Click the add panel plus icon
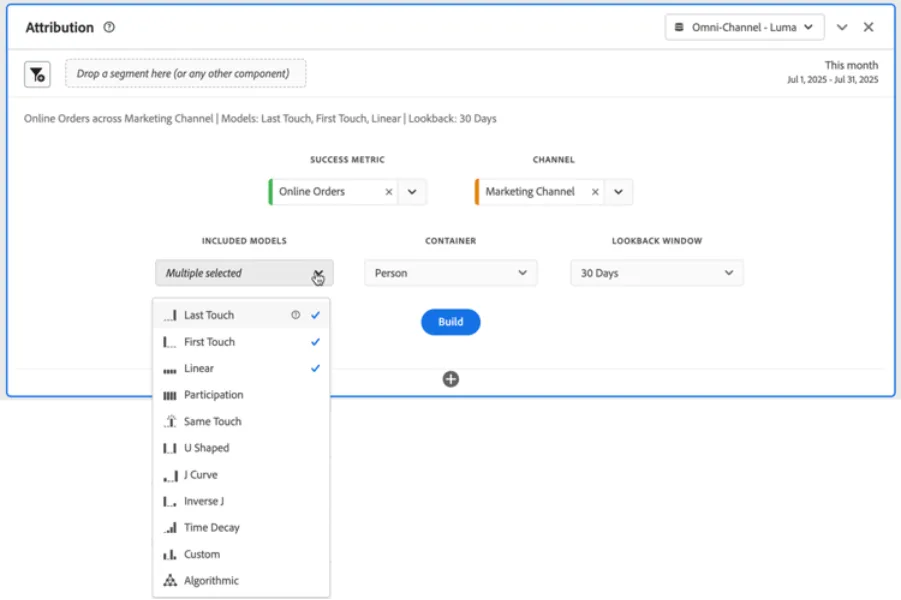 pos(450,379)
